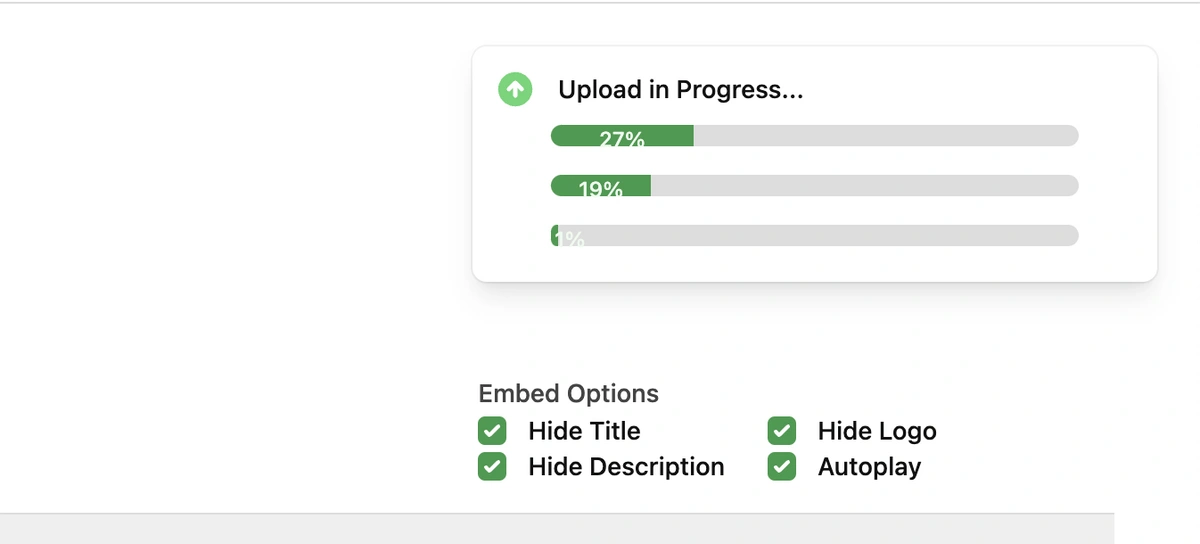1200x544 pixels.
Task: Click the gray unfilled track of 27% bar
Action: 886,136
